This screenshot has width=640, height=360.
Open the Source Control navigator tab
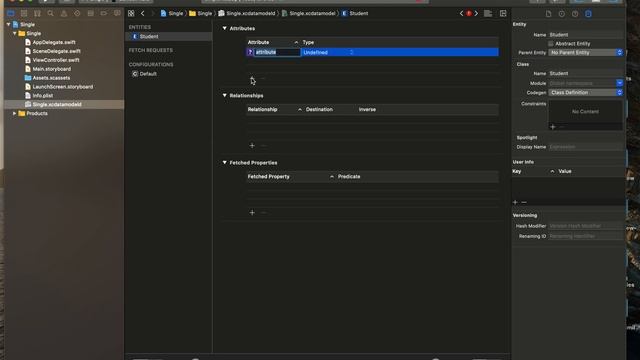[24, 13]
